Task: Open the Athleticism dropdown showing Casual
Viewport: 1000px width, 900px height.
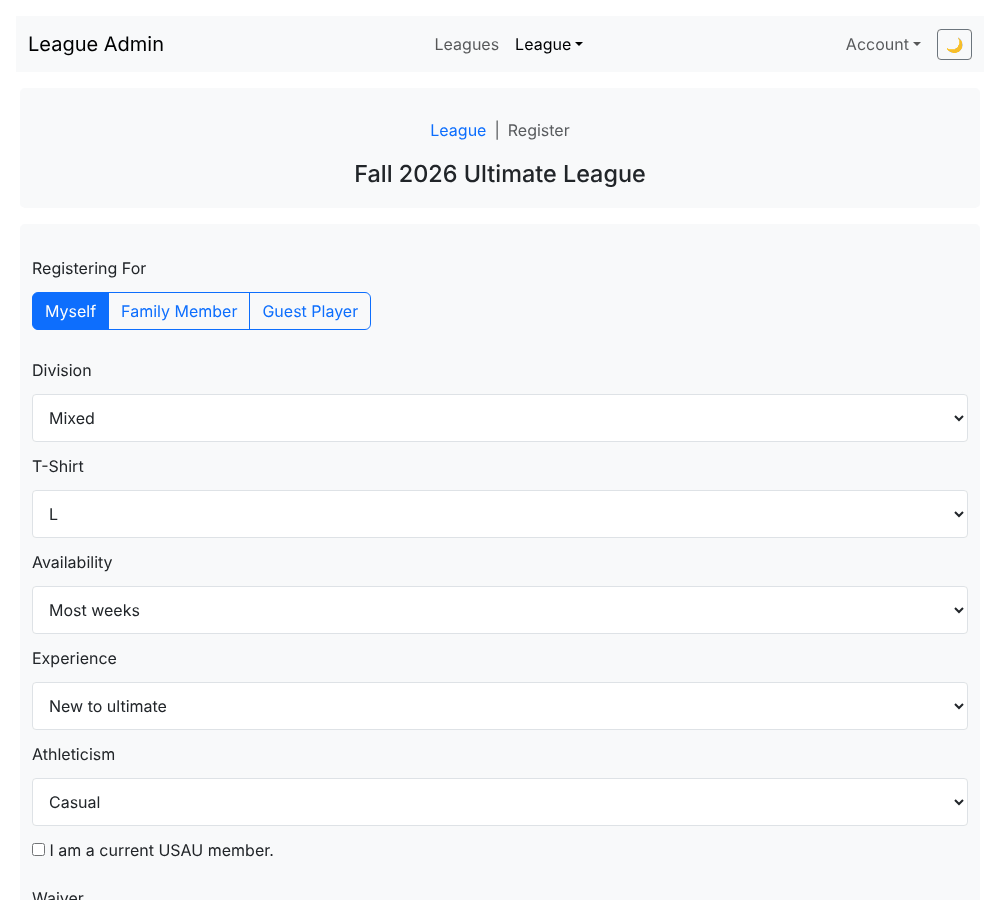Action: tap(500, 802)
